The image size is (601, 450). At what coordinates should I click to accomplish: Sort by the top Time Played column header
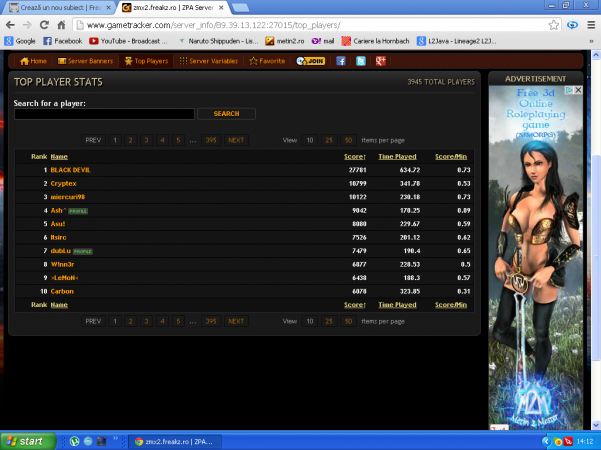coord(397,157)
